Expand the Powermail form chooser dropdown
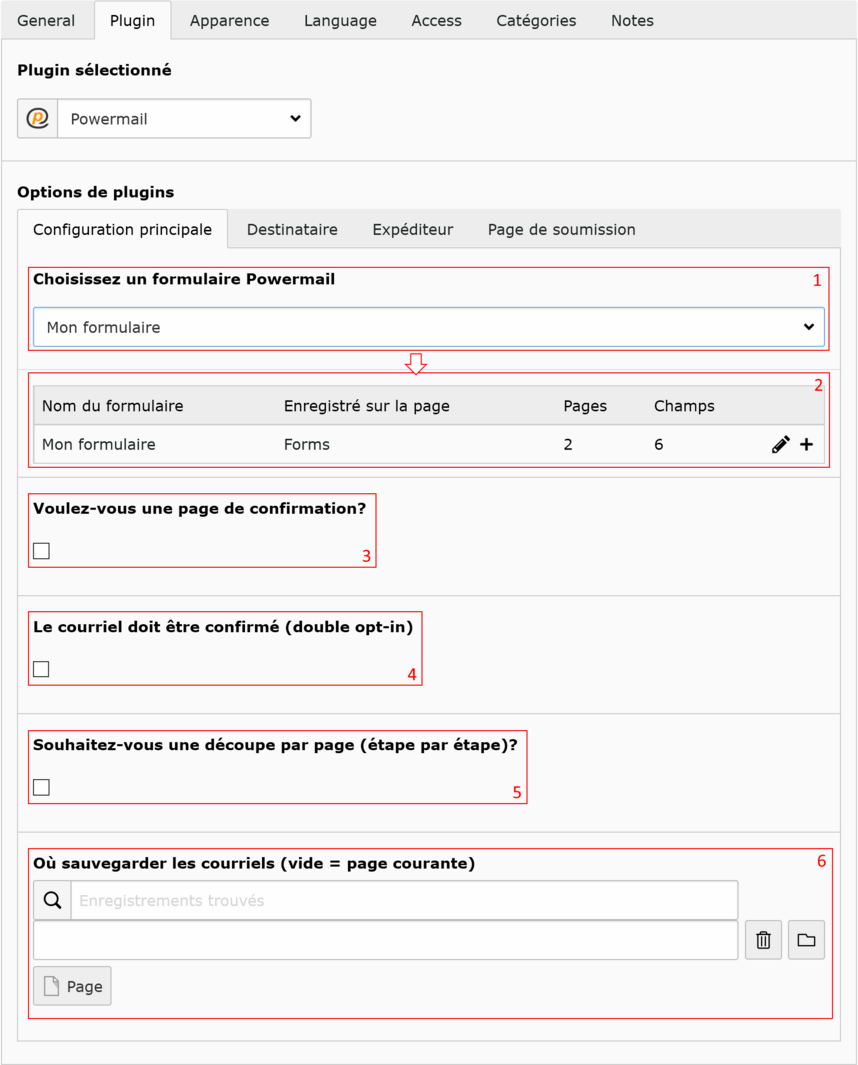Screen dimensions: 858x1065 coord(429,327)
